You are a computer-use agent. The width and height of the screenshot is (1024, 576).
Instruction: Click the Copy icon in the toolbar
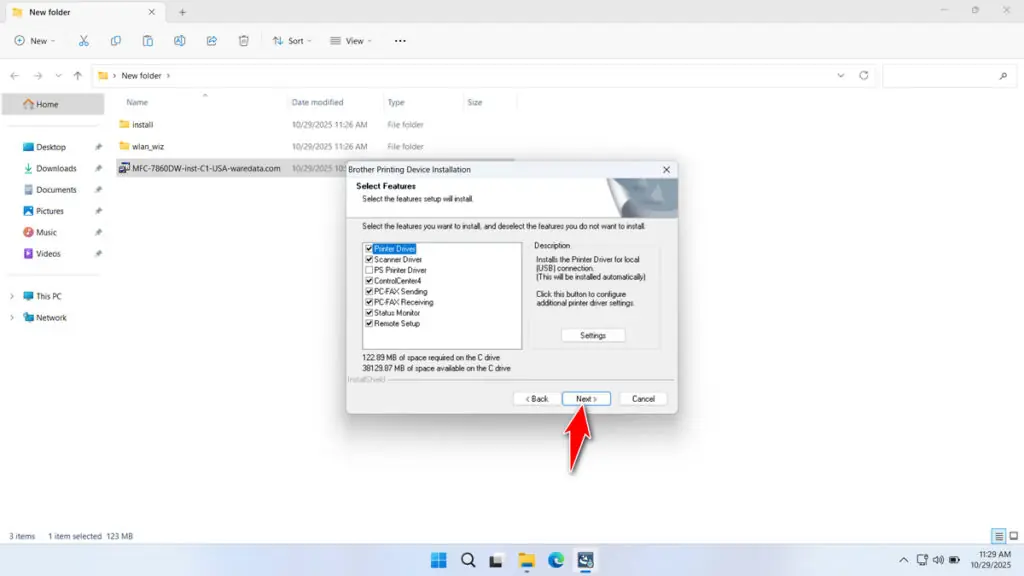coord(115,40)
